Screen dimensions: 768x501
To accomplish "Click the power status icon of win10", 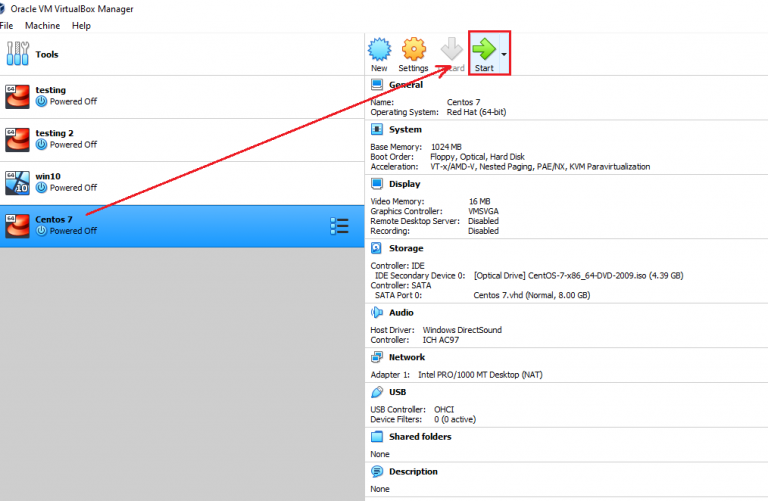I will (42, 188).
